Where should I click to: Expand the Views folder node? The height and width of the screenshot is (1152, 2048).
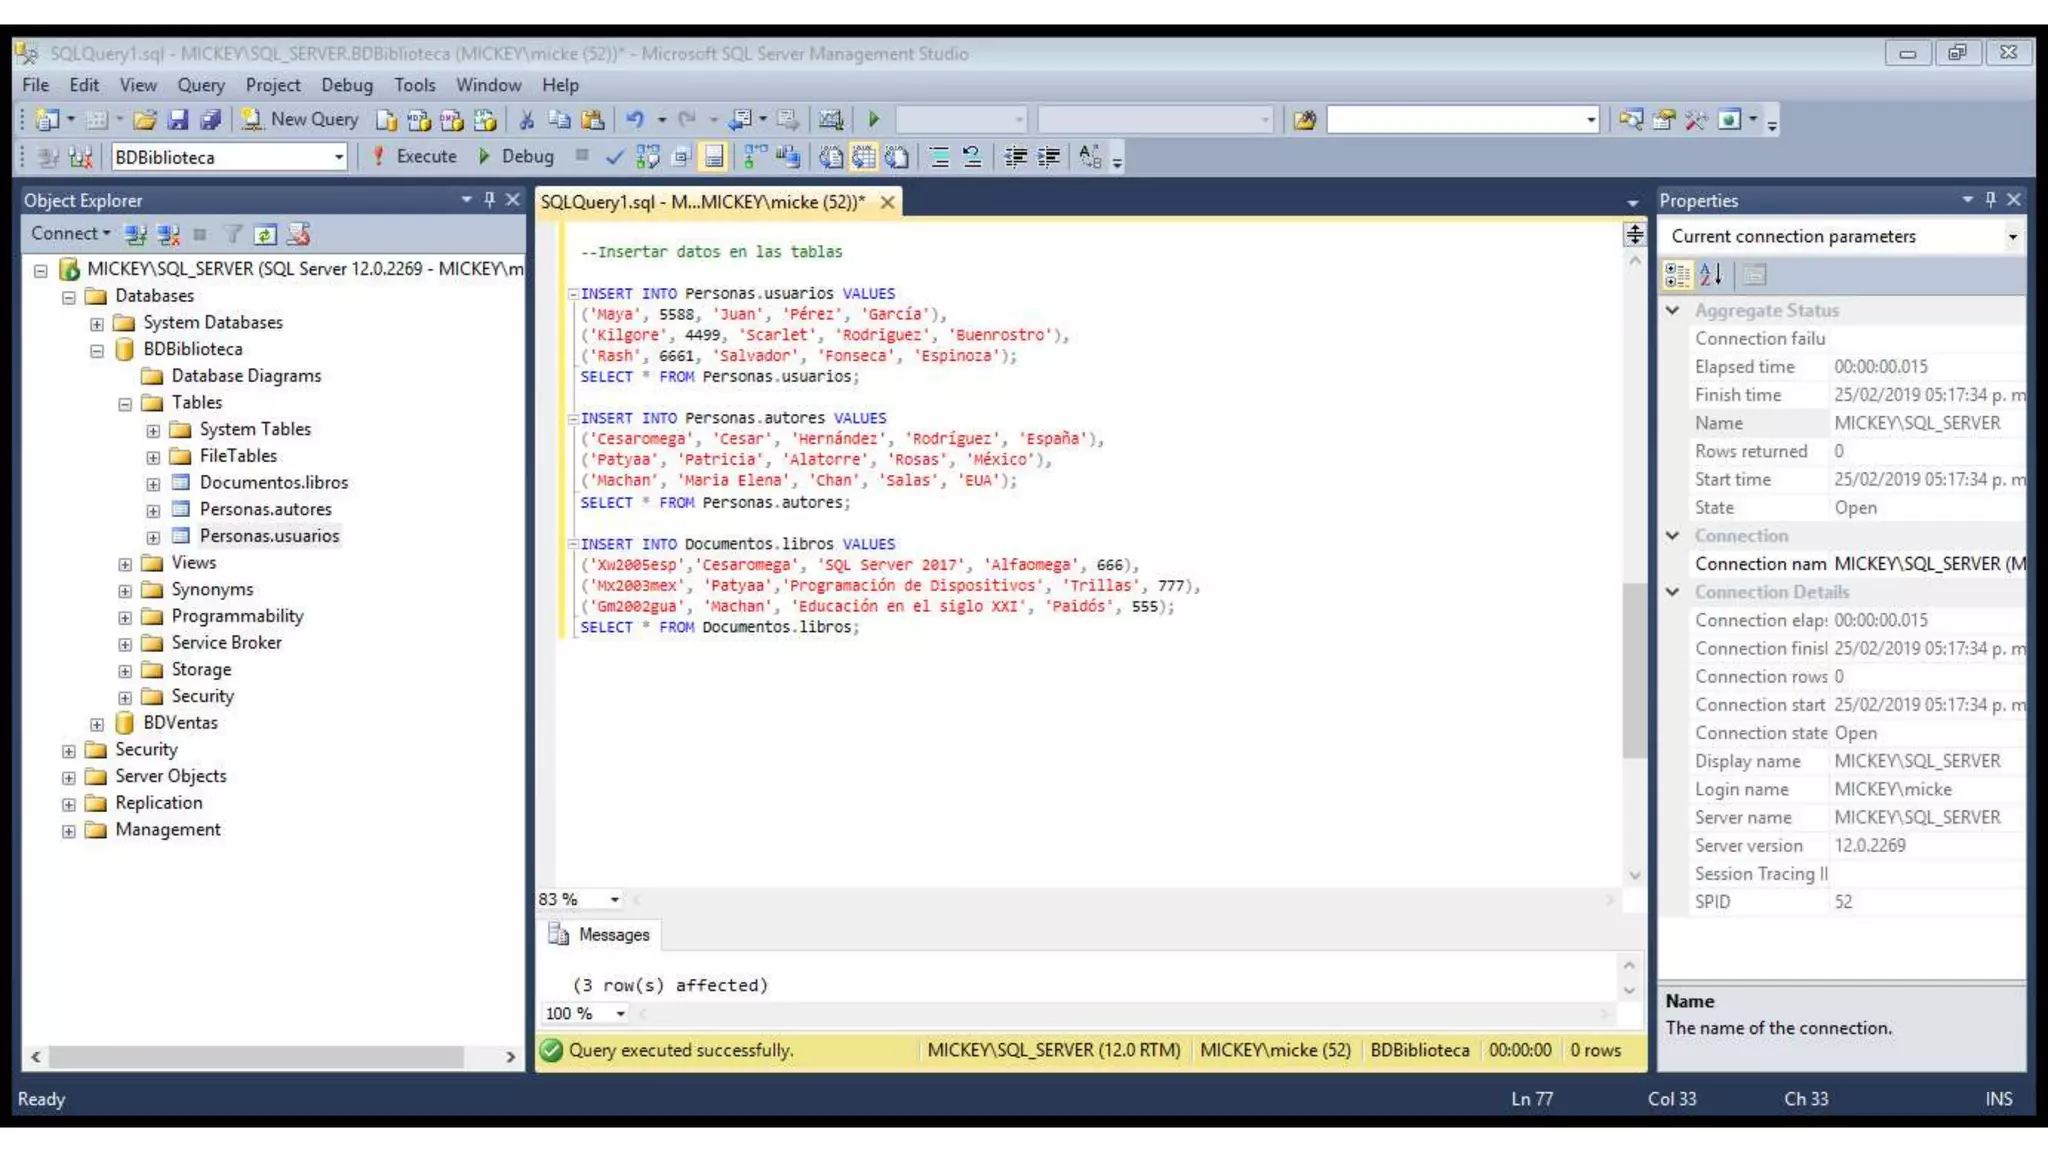pos(125,564)
